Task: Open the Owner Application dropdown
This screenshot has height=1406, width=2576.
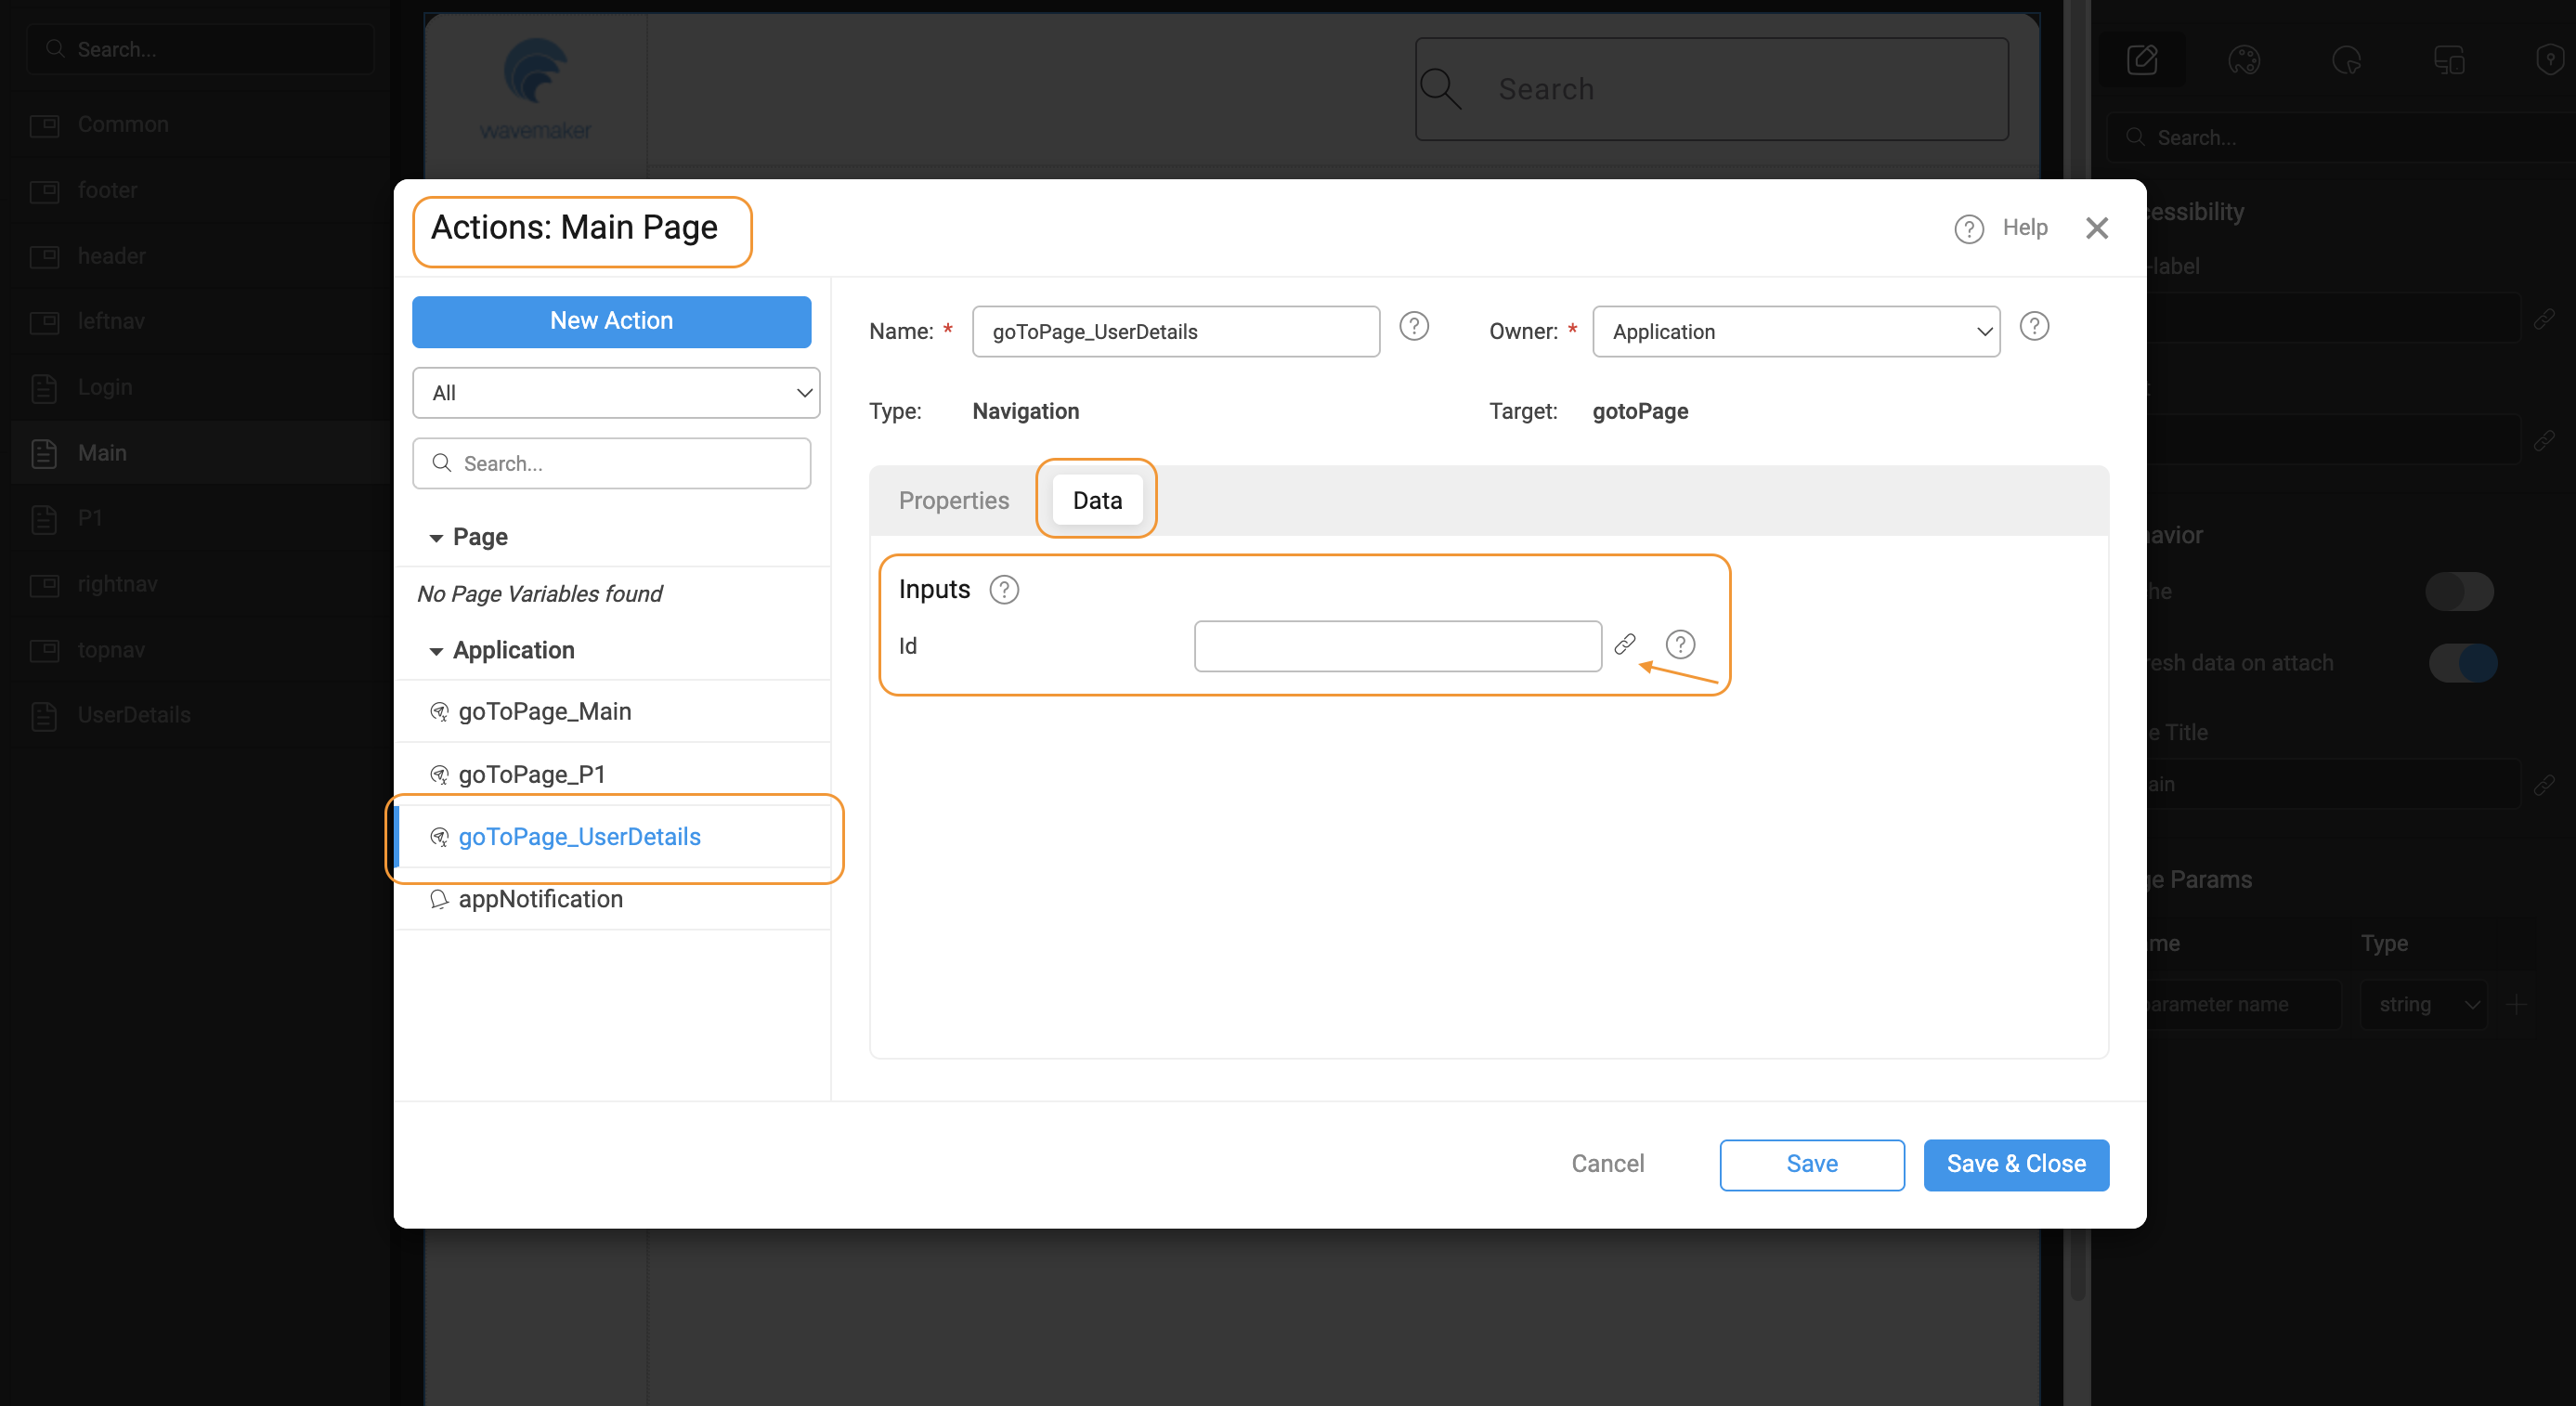Action: [x=1796, y=332]
